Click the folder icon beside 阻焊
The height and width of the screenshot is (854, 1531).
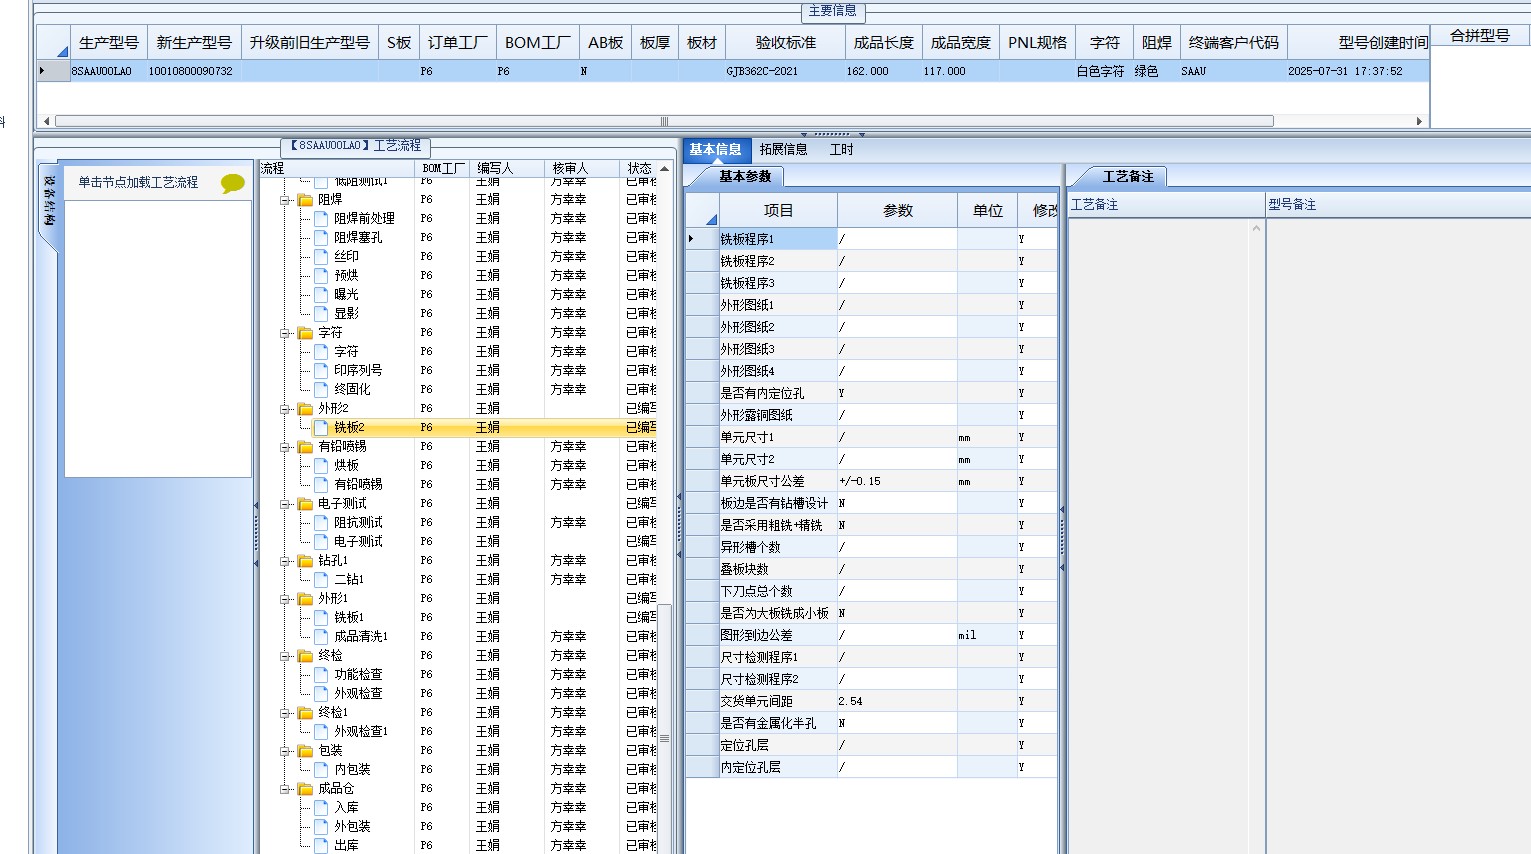[306, 200]
